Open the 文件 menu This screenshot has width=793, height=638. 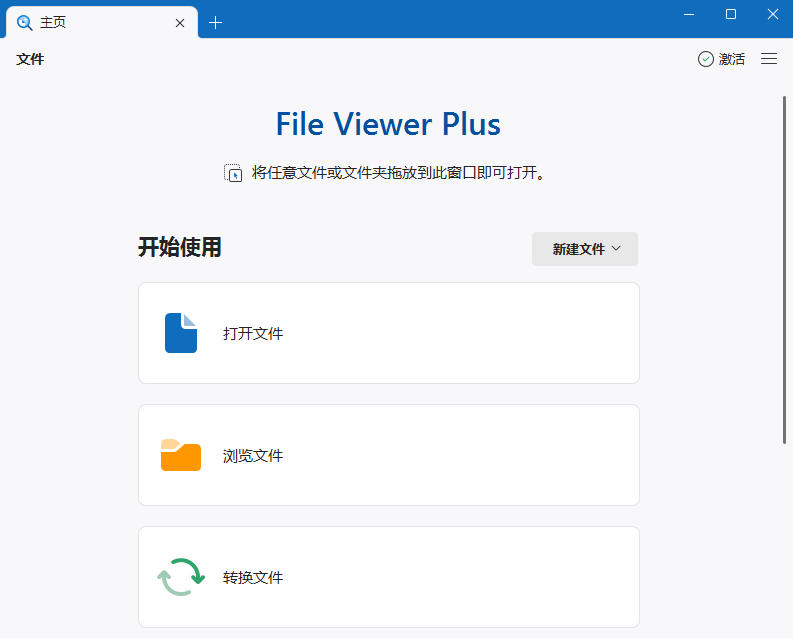30,59
